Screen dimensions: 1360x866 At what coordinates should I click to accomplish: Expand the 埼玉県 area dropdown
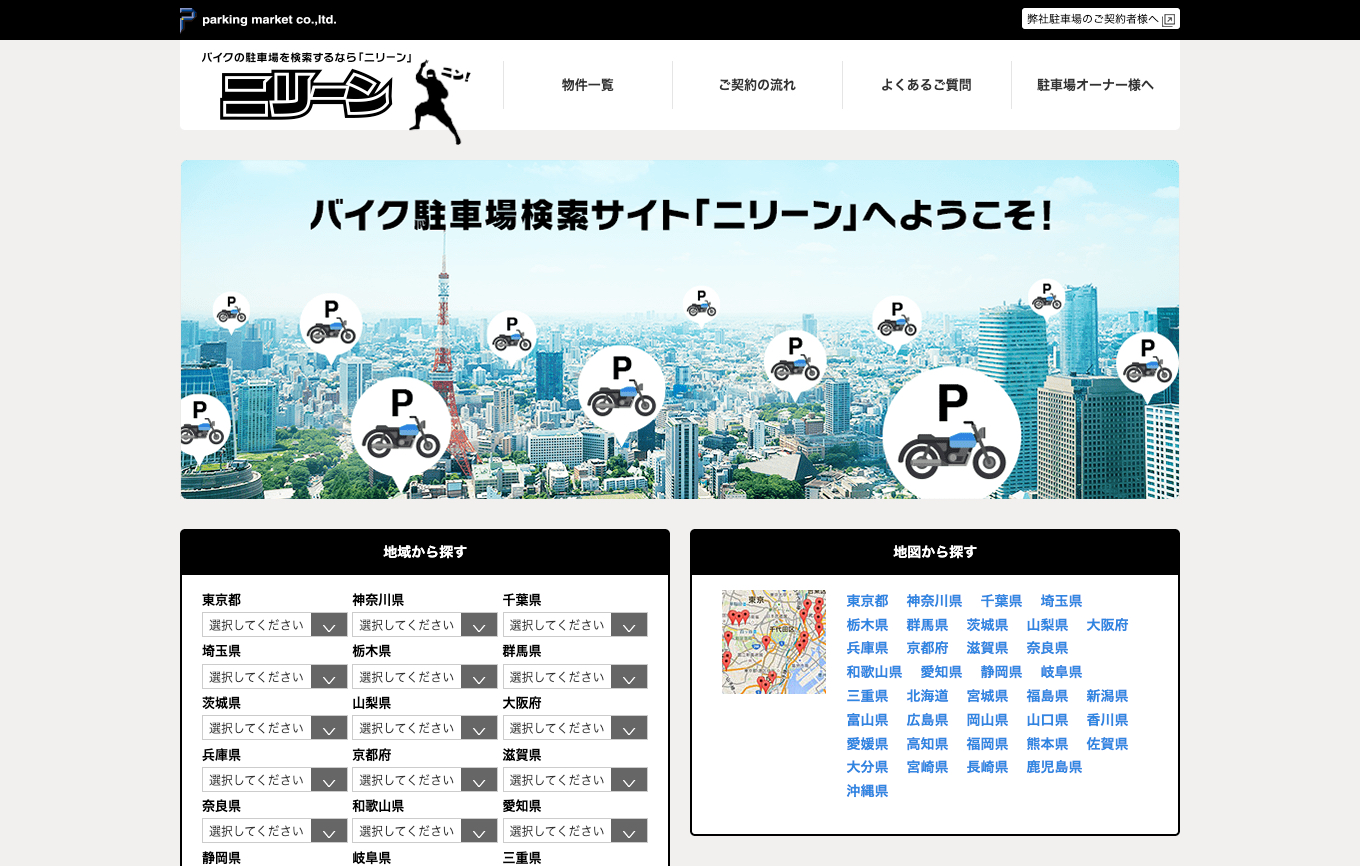275,677
